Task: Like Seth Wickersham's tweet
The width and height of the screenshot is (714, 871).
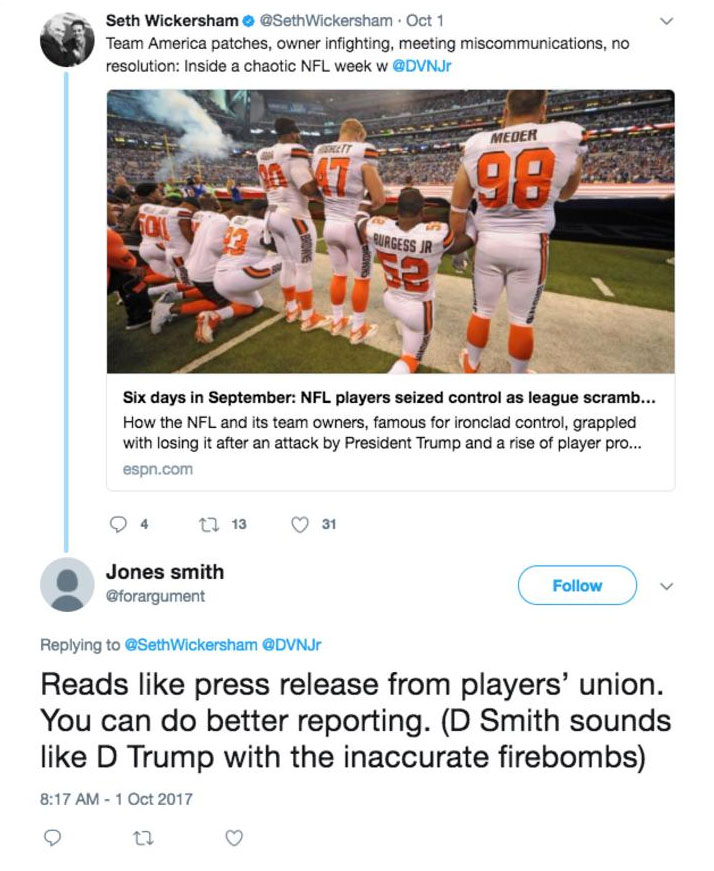Action: 299,523
